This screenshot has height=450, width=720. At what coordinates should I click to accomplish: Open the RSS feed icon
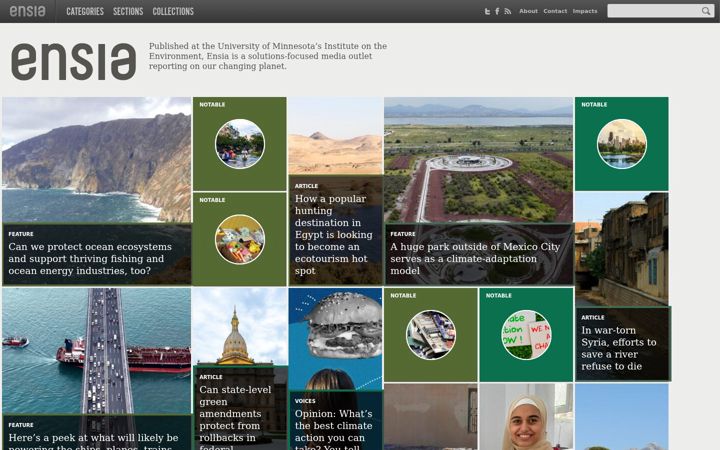coord(507,11)
